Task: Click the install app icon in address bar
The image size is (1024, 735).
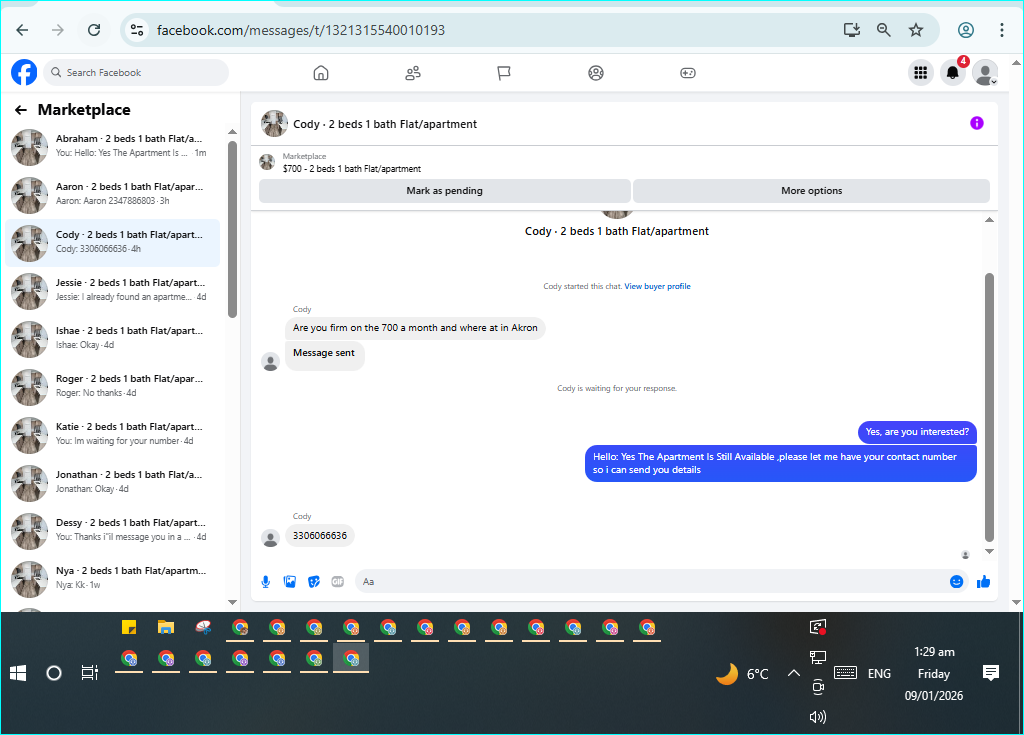Action: (x=852, y=30)
